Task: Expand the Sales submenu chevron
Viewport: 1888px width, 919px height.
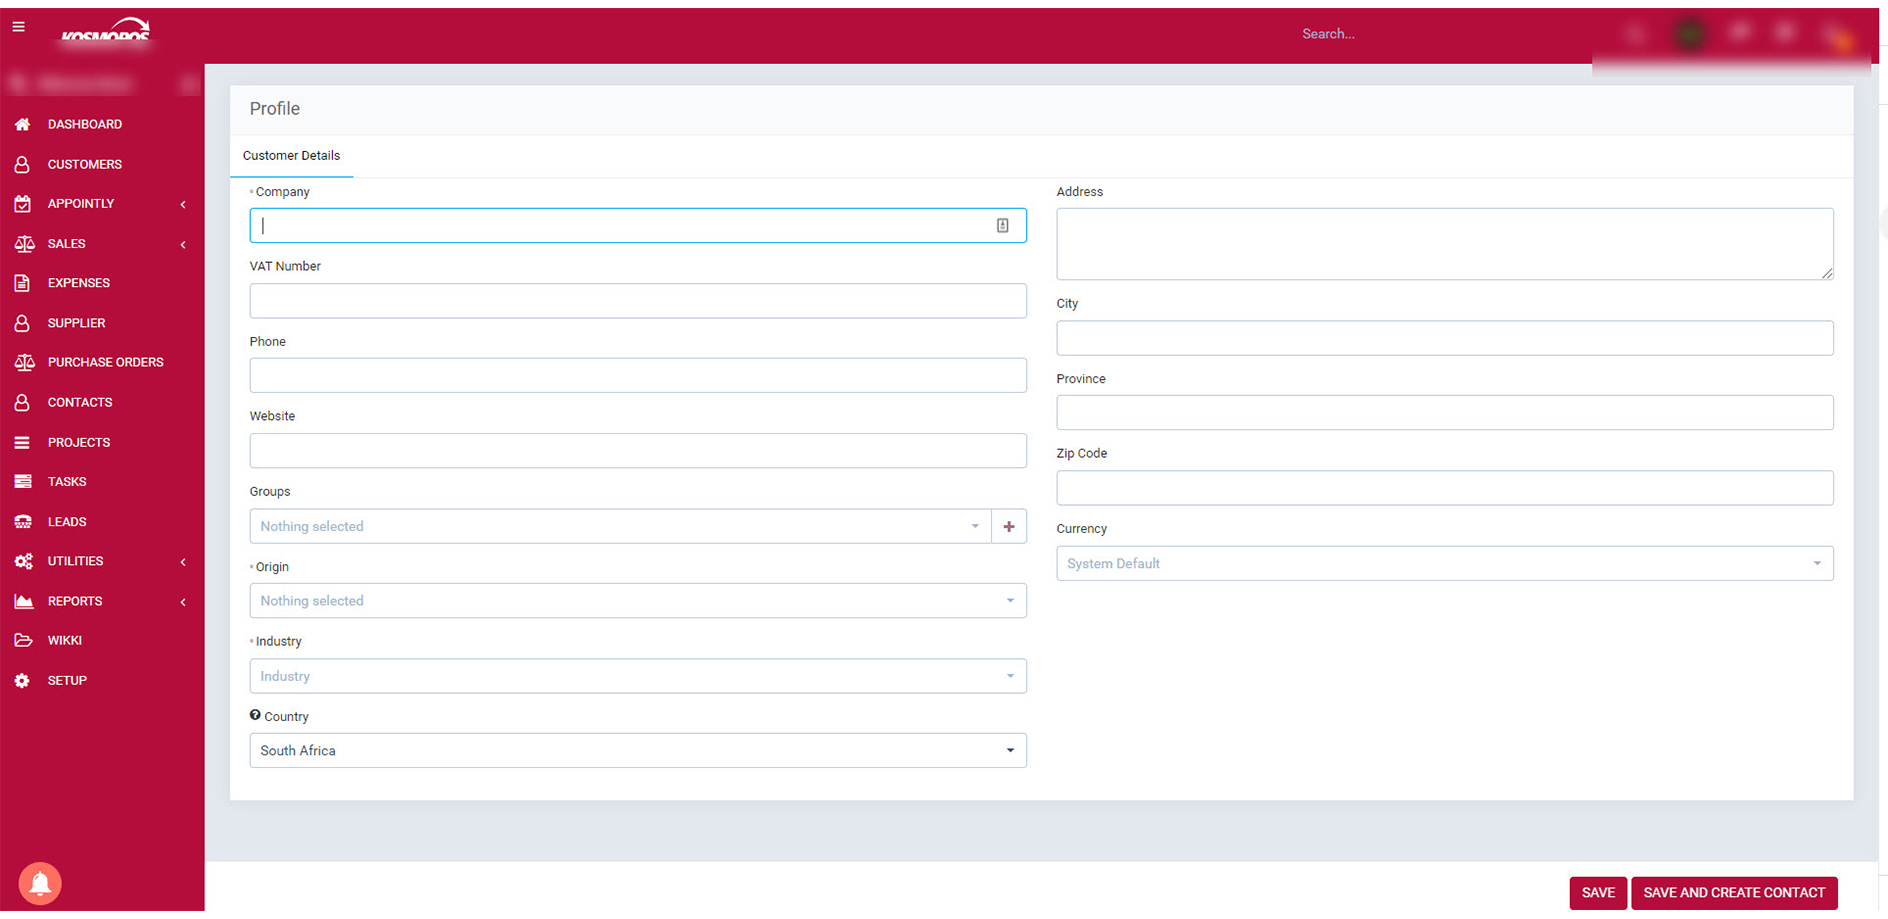Action: pos(183,244)
